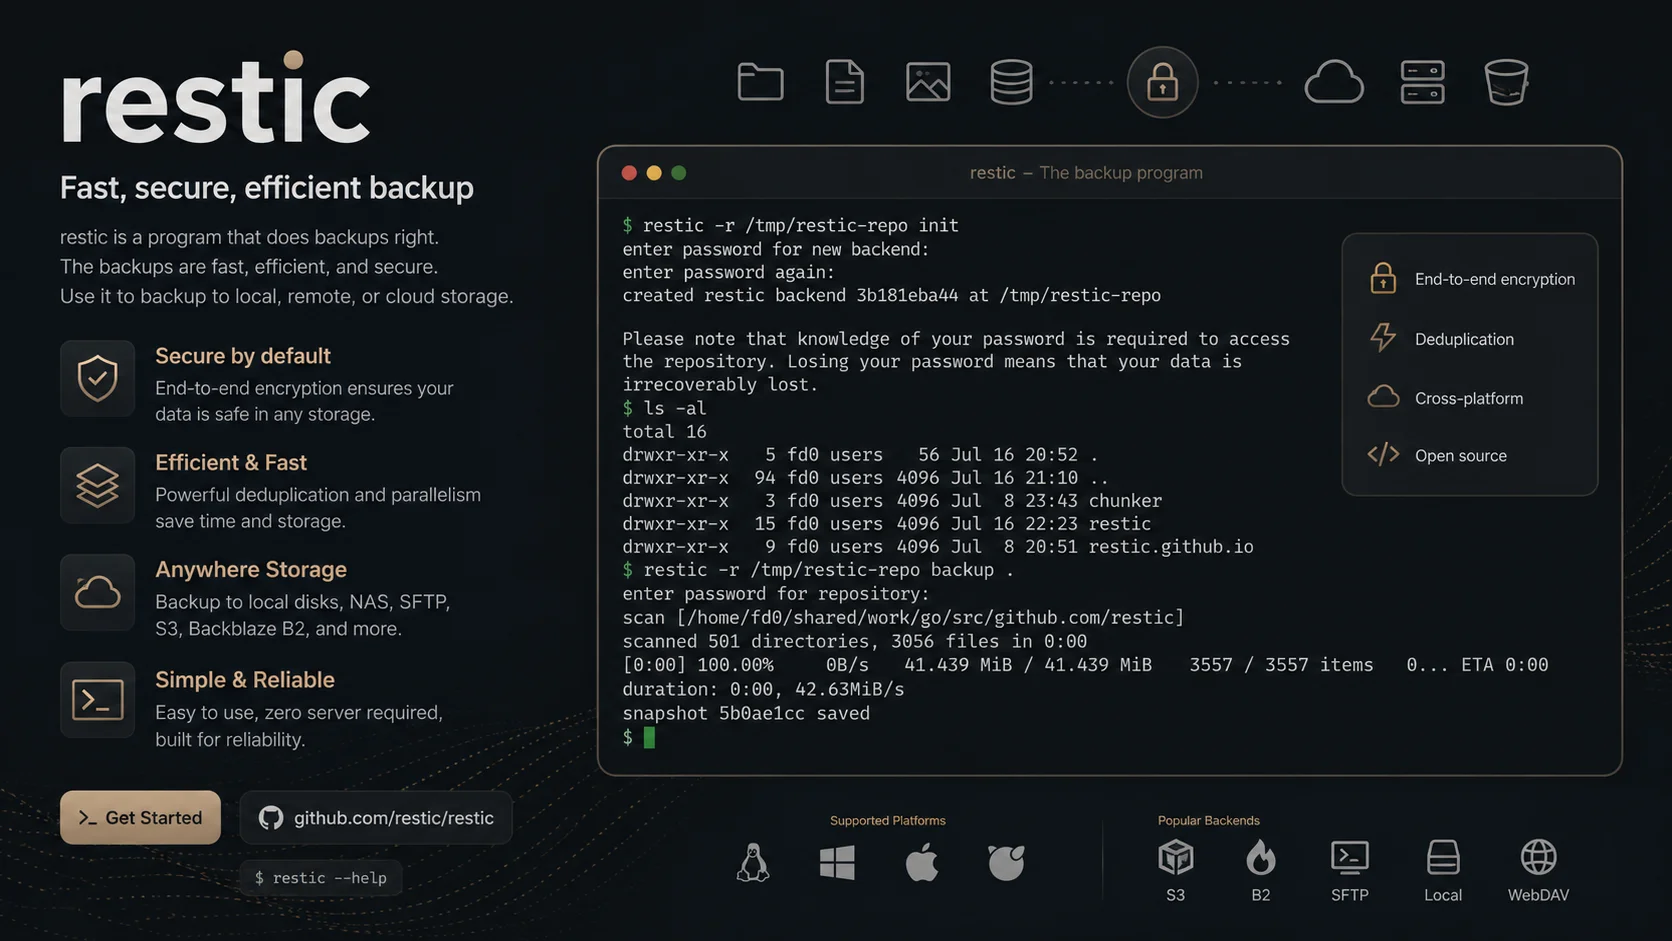Click the restic.github.io directory listing row
The width and height of the screenshot is (1672, 941).
click(938, 547)
